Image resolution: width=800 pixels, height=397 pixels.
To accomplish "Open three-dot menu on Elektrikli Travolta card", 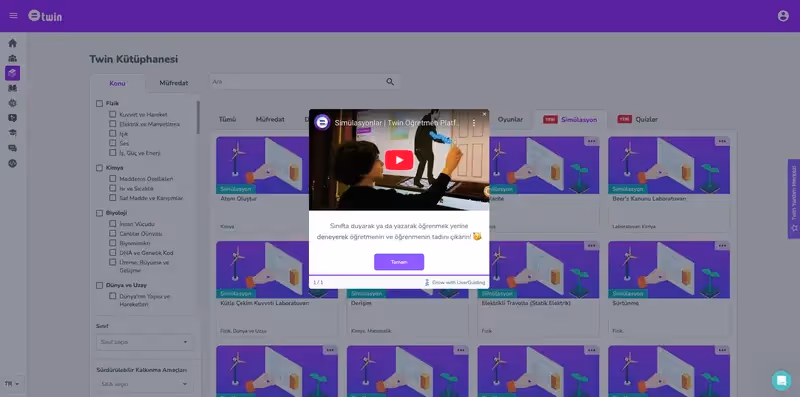I will [591, 246].
